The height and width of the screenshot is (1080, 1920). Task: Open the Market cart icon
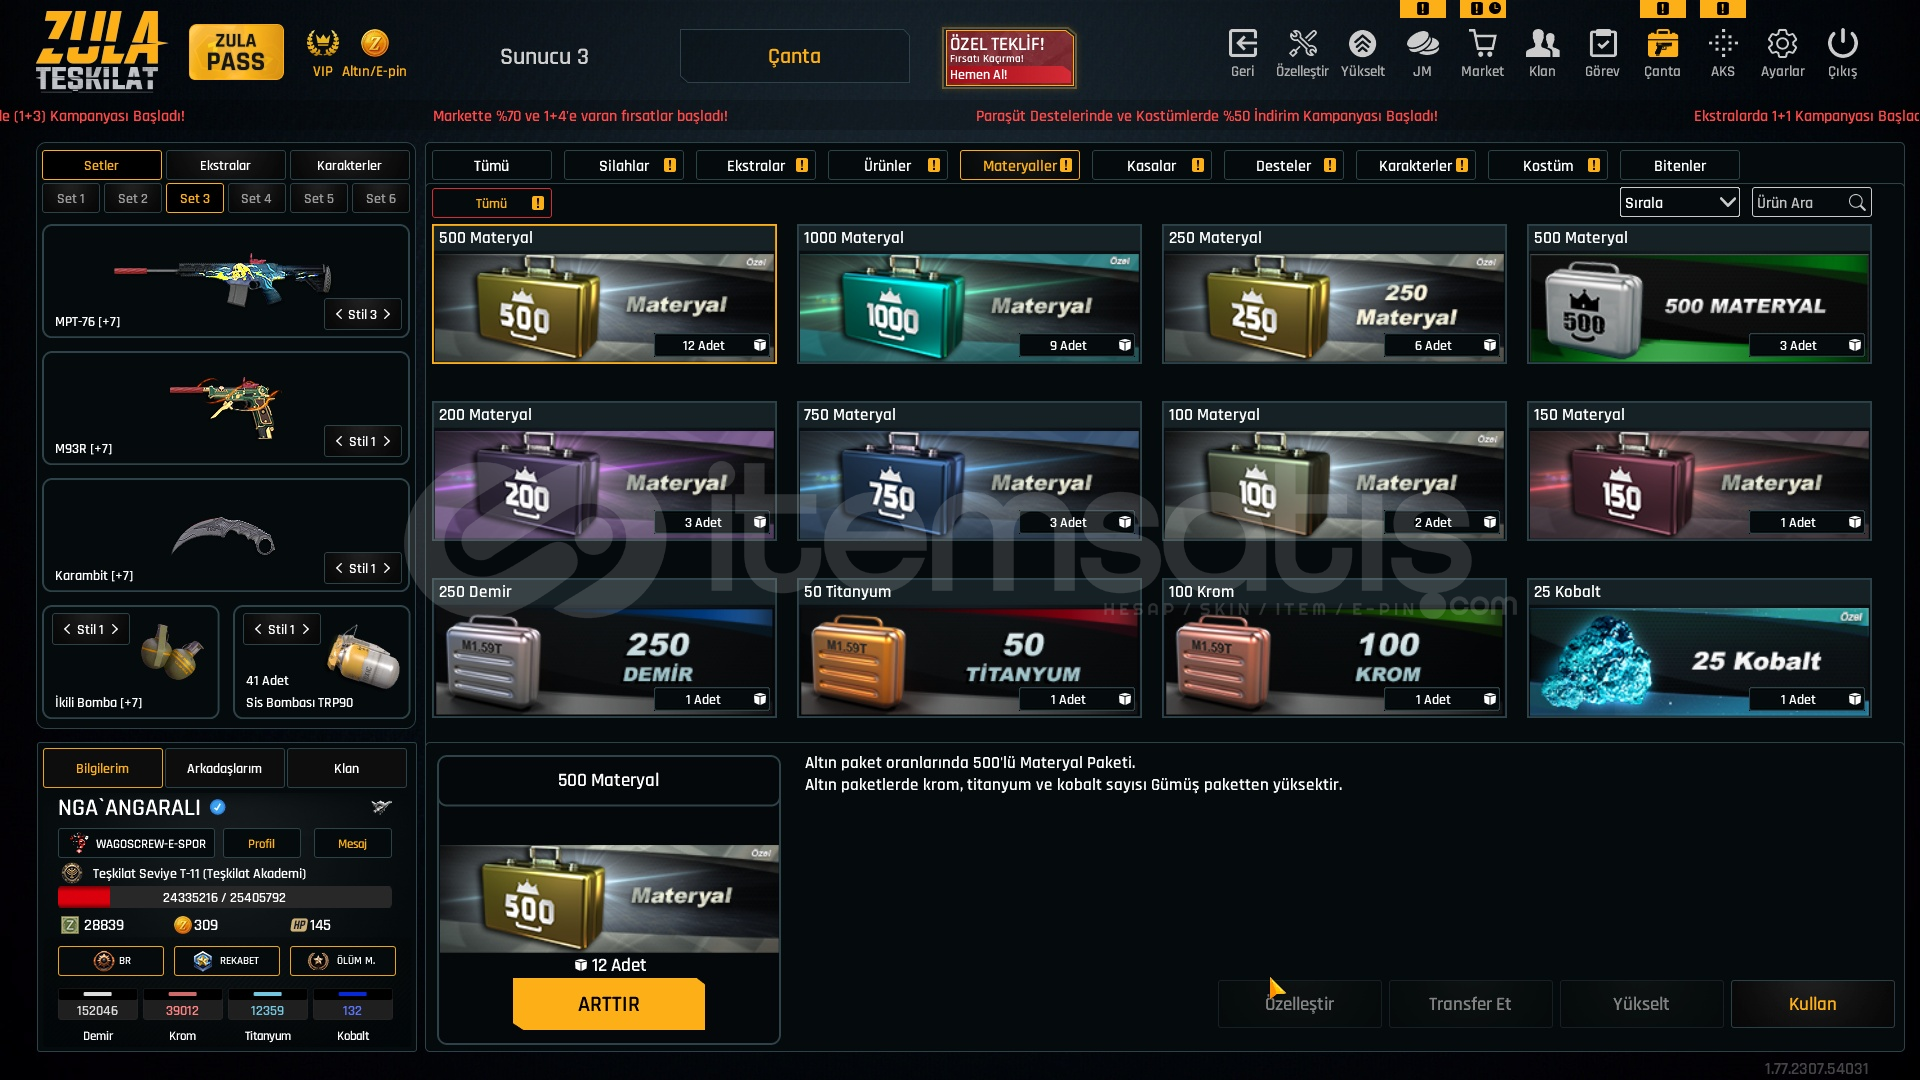coord(1482,44)
